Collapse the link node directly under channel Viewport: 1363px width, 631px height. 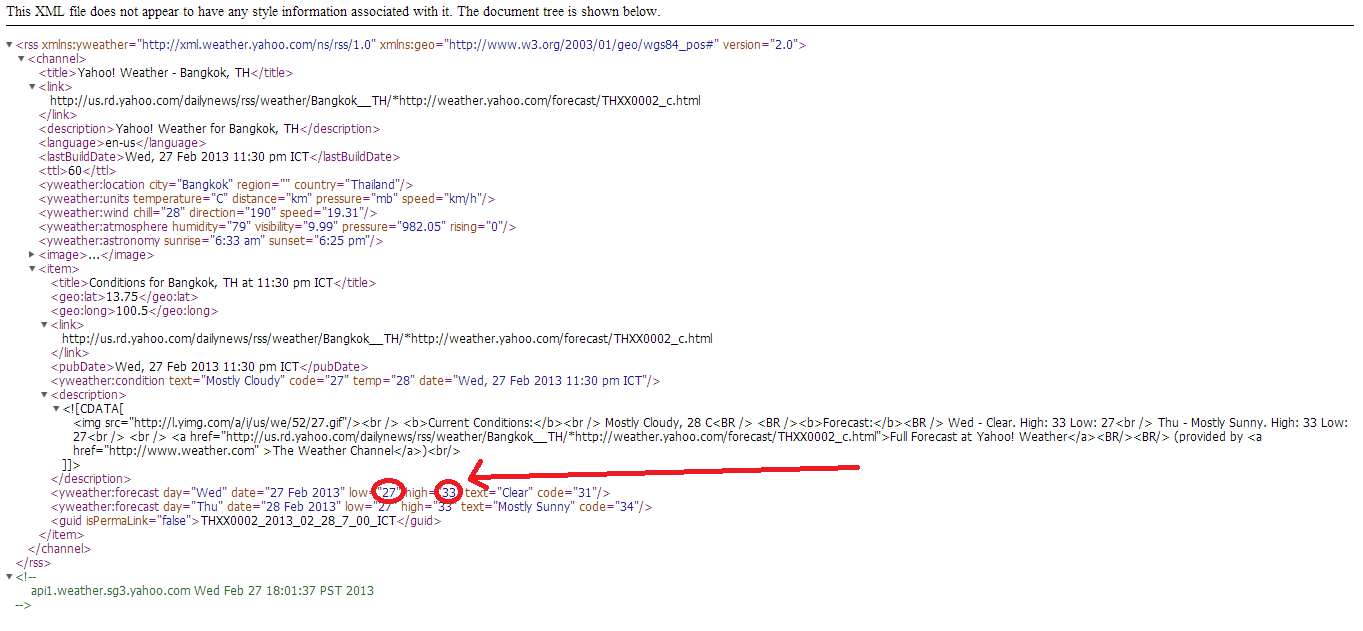tap(32, 87)
